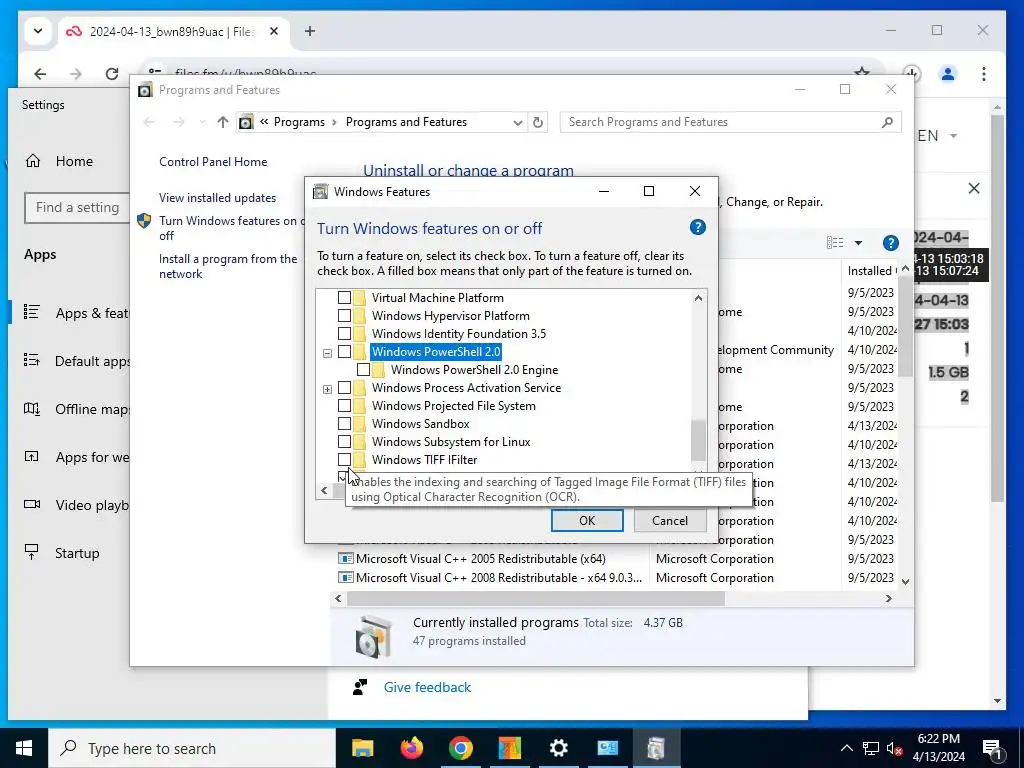Screen dimensions: 1024x768
Task: Check Windows Hypervisor Platform feature
Action: tap(344, 315)
